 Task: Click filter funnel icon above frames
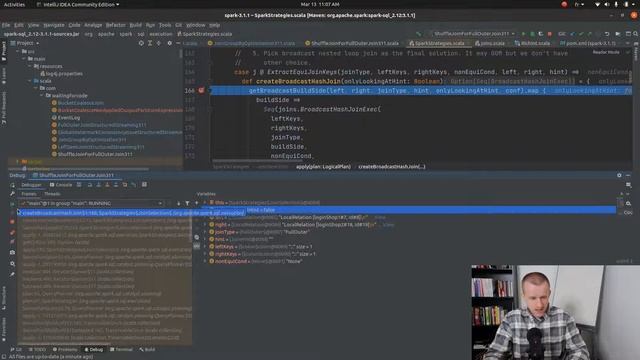(187, 203)
